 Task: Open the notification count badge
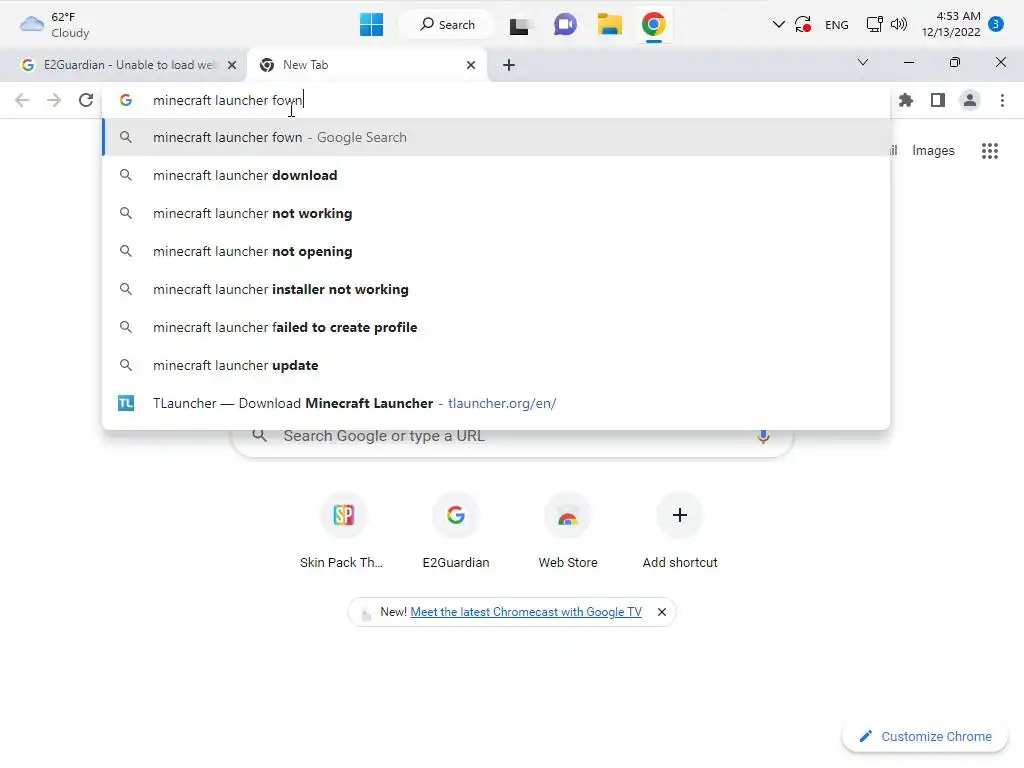(x=996, y=24)
